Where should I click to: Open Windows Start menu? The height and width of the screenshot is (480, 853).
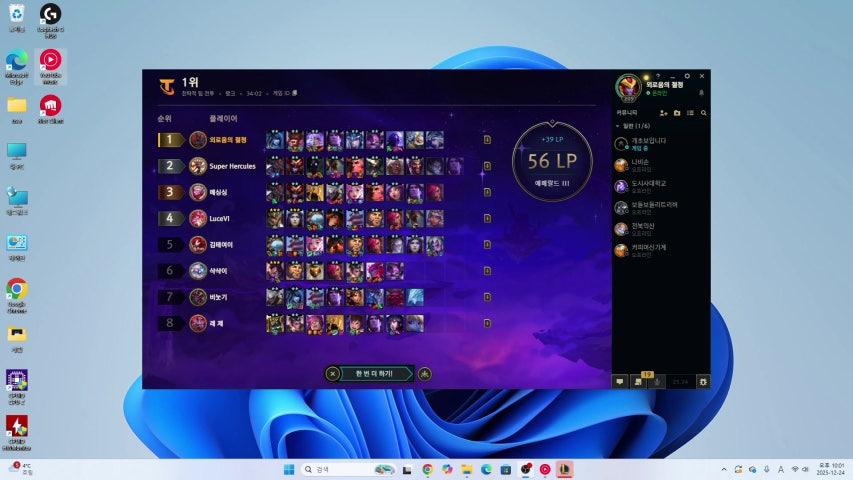coord(289,469)
